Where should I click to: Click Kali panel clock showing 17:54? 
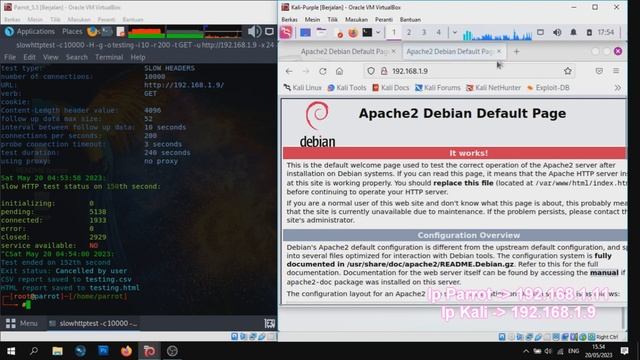[x=605, y=32]
